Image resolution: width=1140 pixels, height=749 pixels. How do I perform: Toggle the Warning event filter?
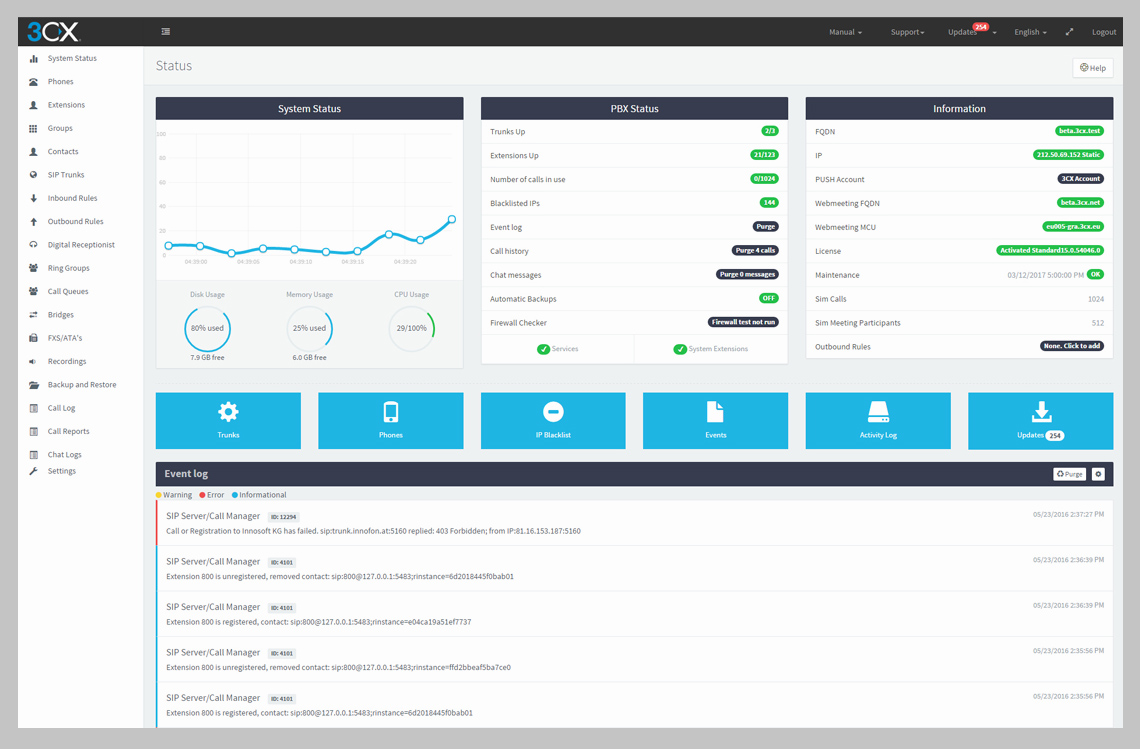[174, 495]
